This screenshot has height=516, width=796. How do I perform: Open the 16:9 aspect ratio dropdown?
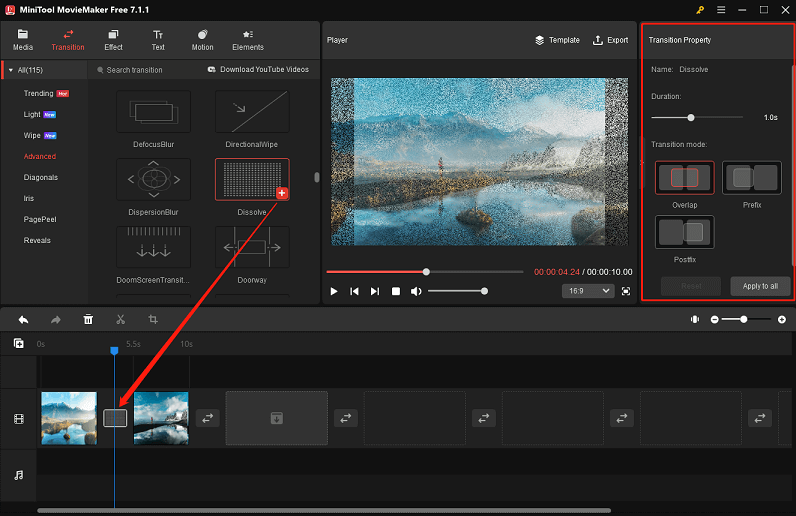(x=588, y=291)
